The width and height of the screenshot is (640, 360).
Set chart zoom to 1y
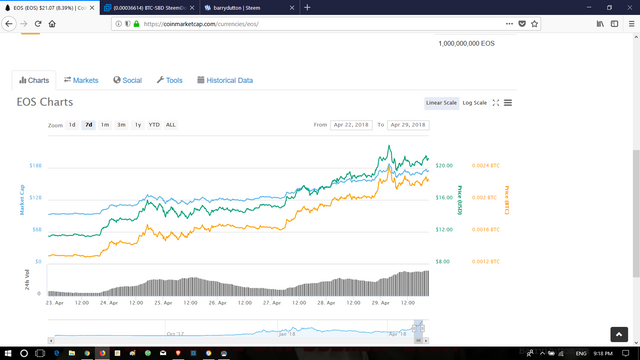pyautogui.click(x=138, y=125)
